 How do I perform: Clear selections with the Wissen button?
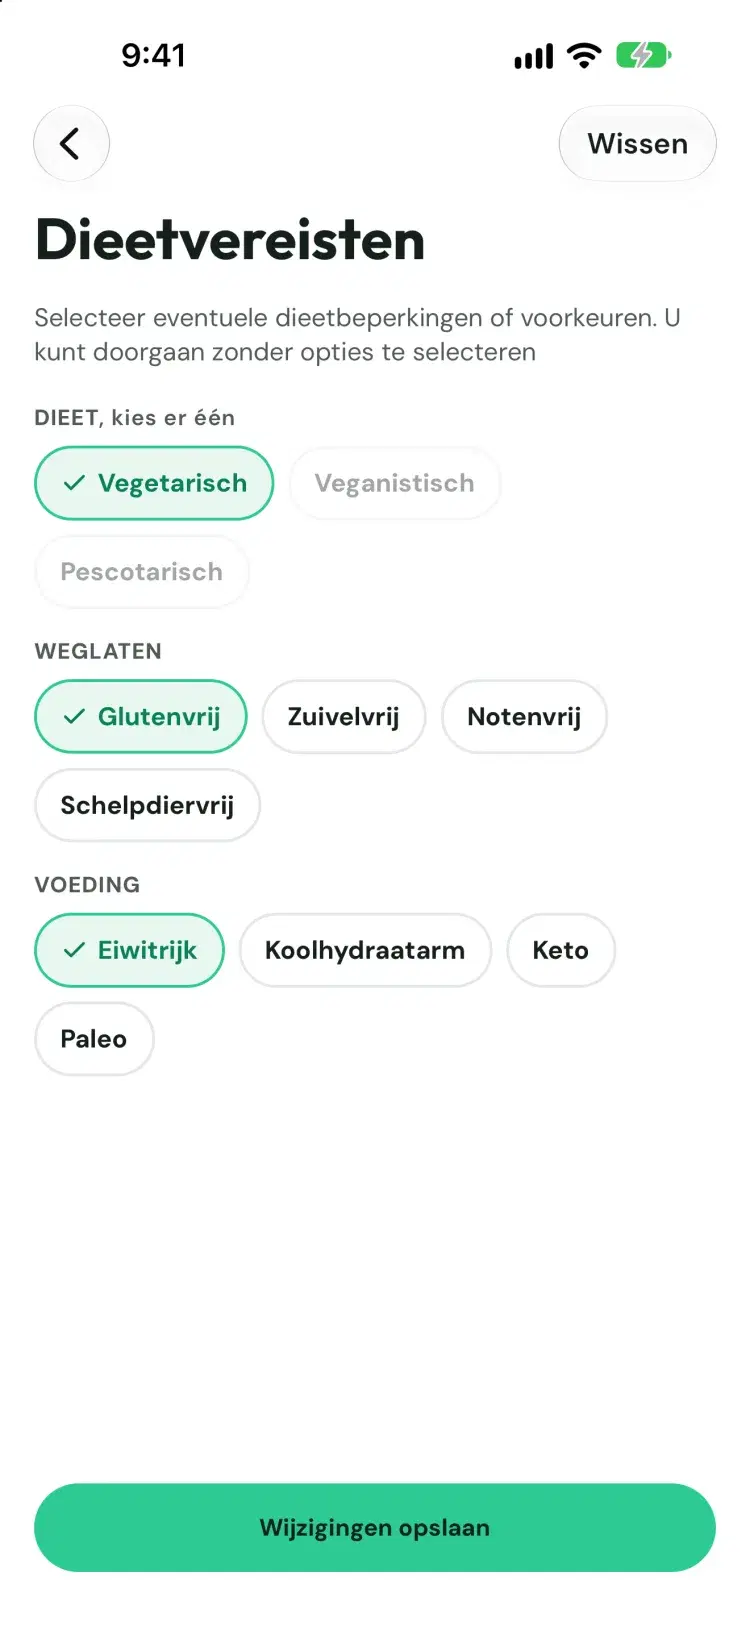pyautogui.click(x=638, y=144)
